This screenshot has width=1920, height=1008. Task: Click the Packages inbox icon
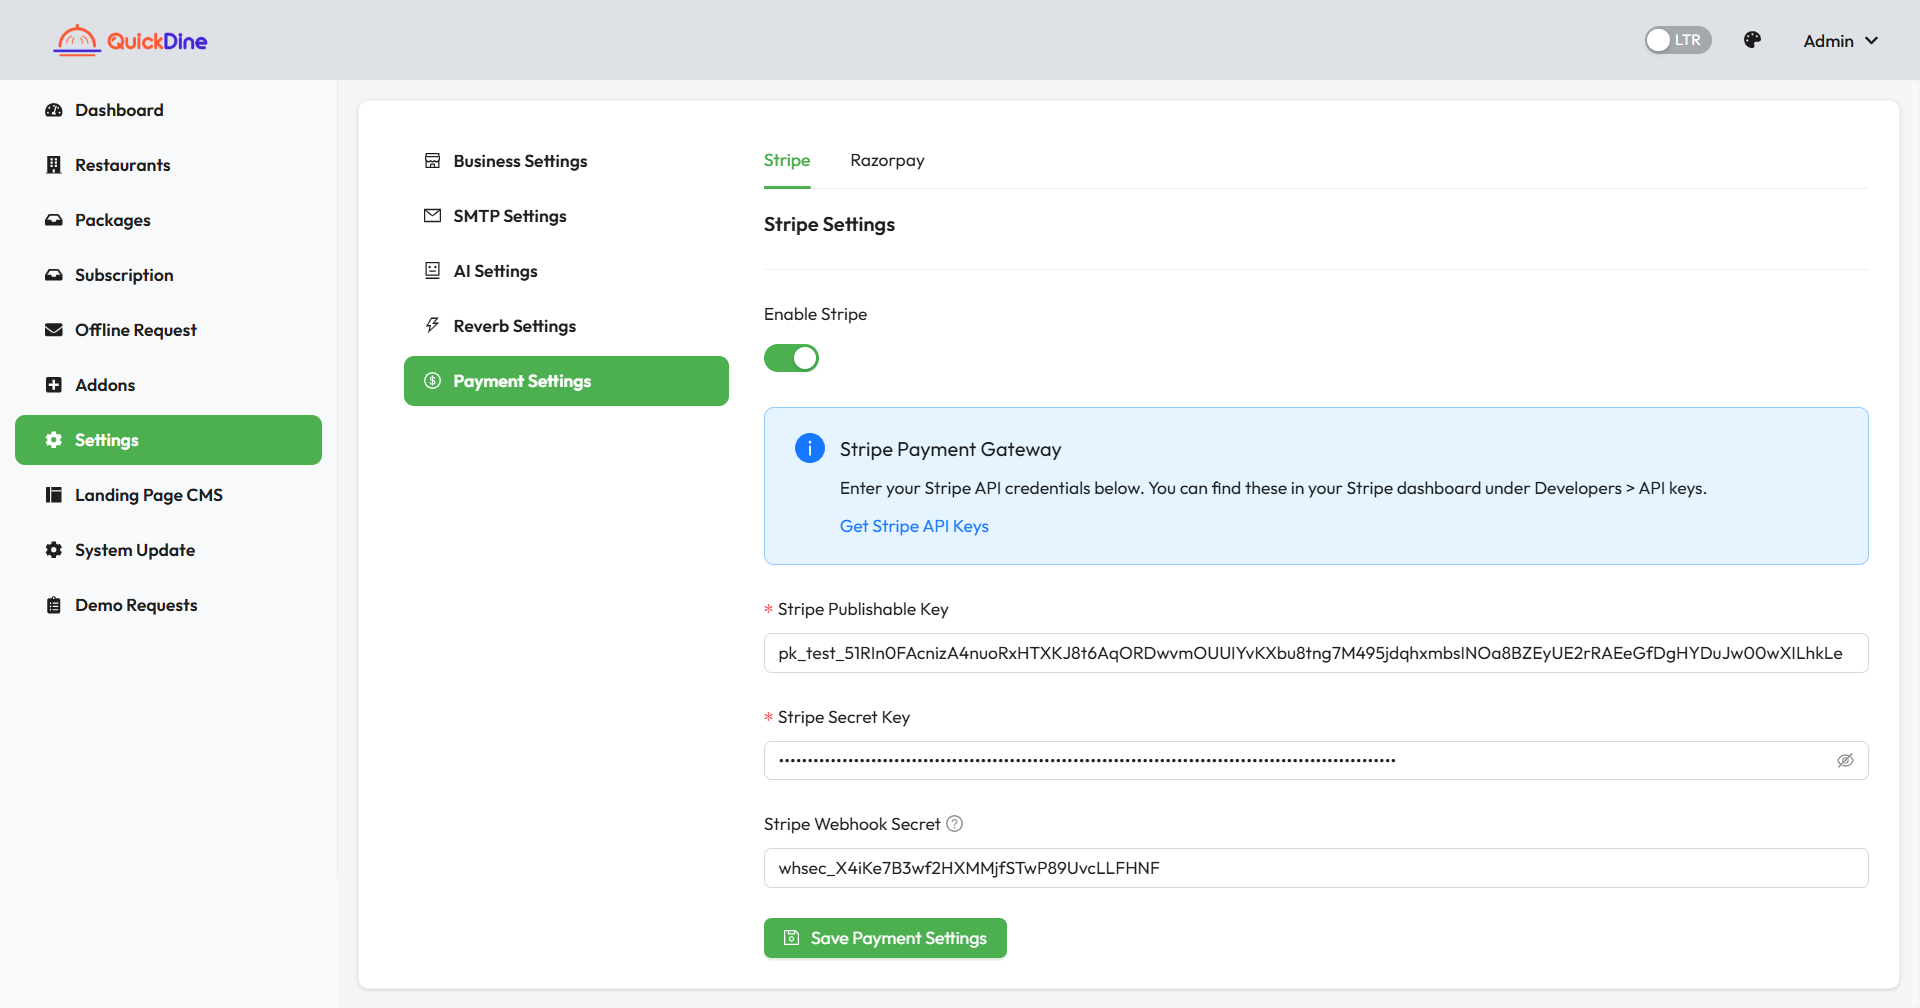54,220
